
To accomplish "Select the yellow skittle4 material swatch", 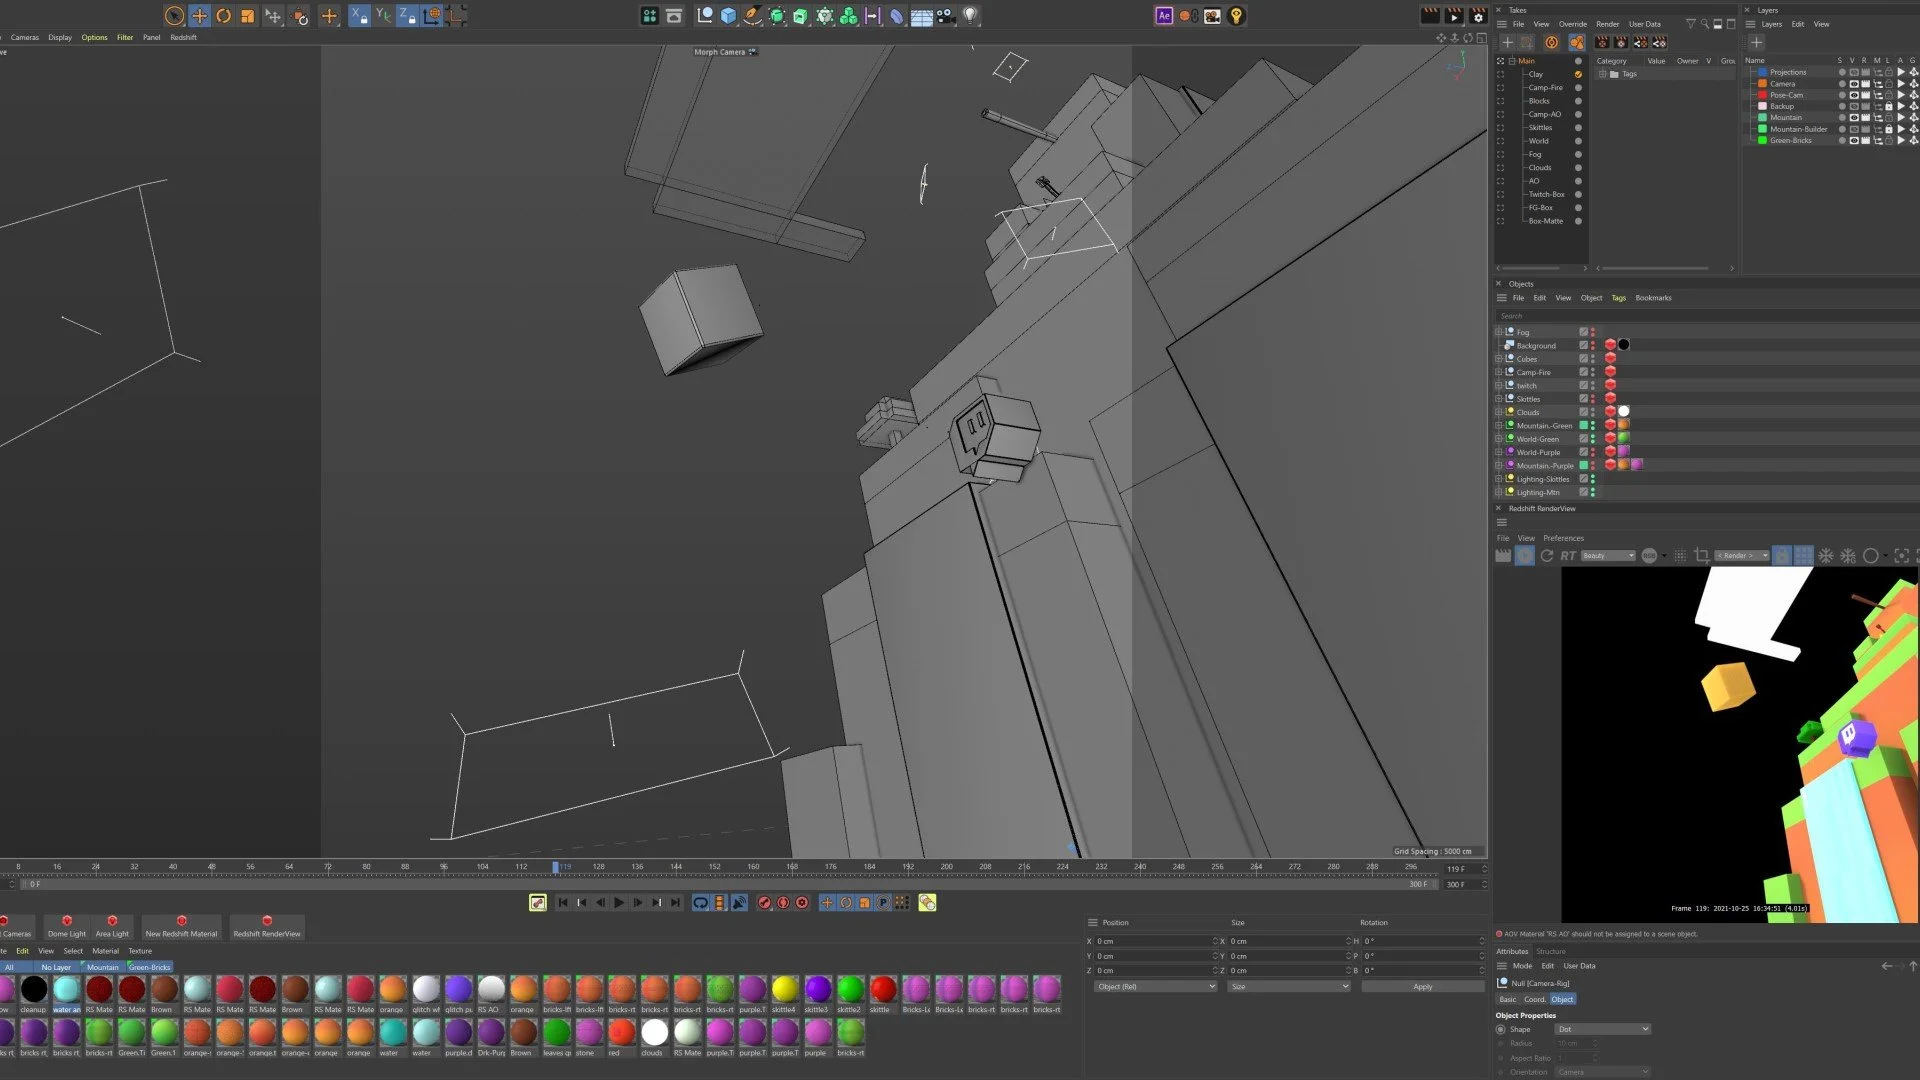I will click(785, 990).
